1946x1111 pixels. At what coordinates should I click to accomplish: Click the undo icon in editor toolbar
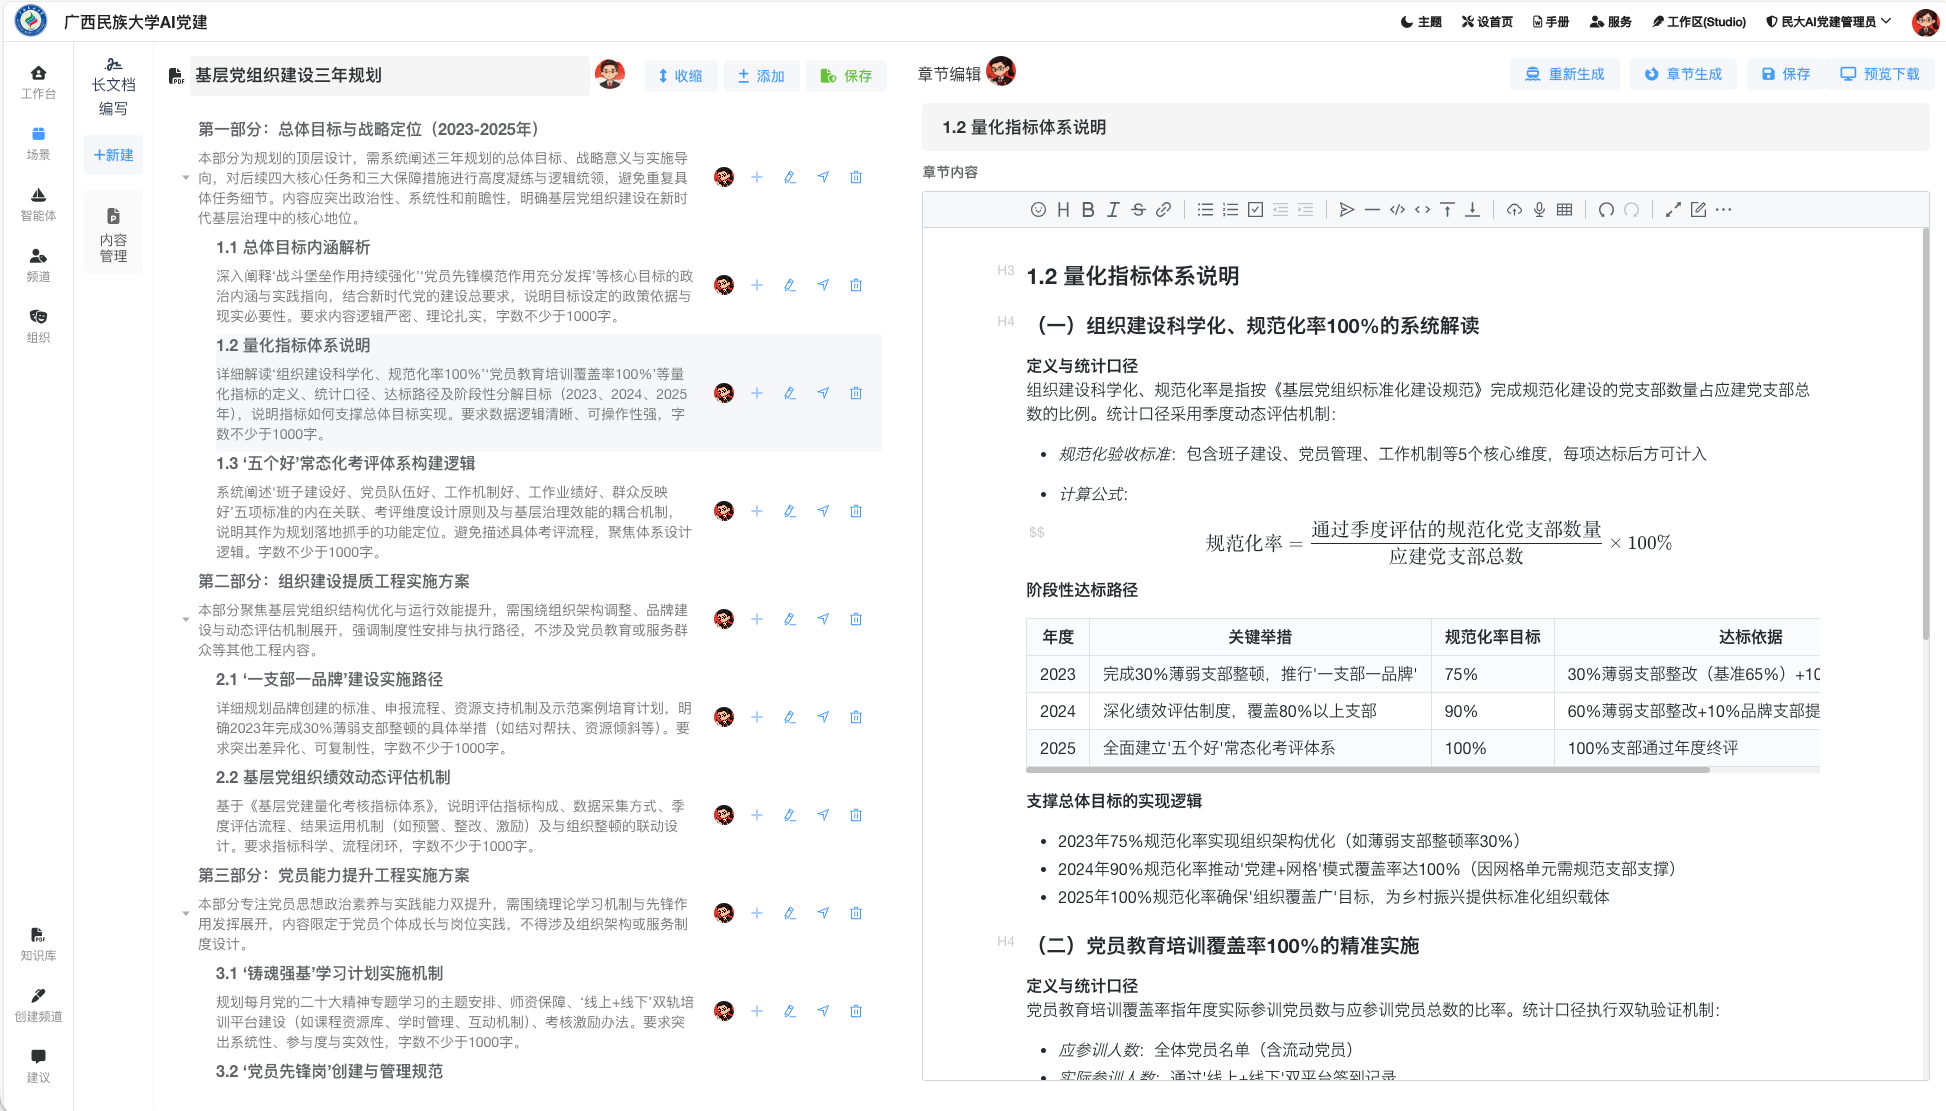tap(1606, 210)
